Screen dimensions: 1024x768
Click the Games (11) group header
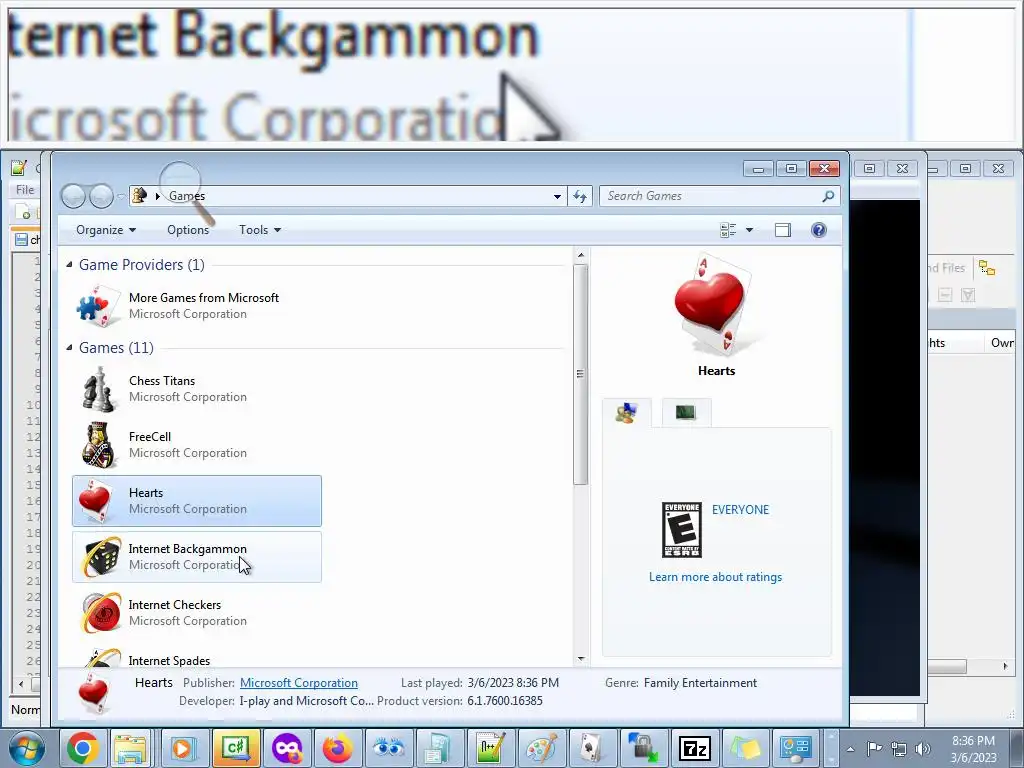click(x=116, y=347)
